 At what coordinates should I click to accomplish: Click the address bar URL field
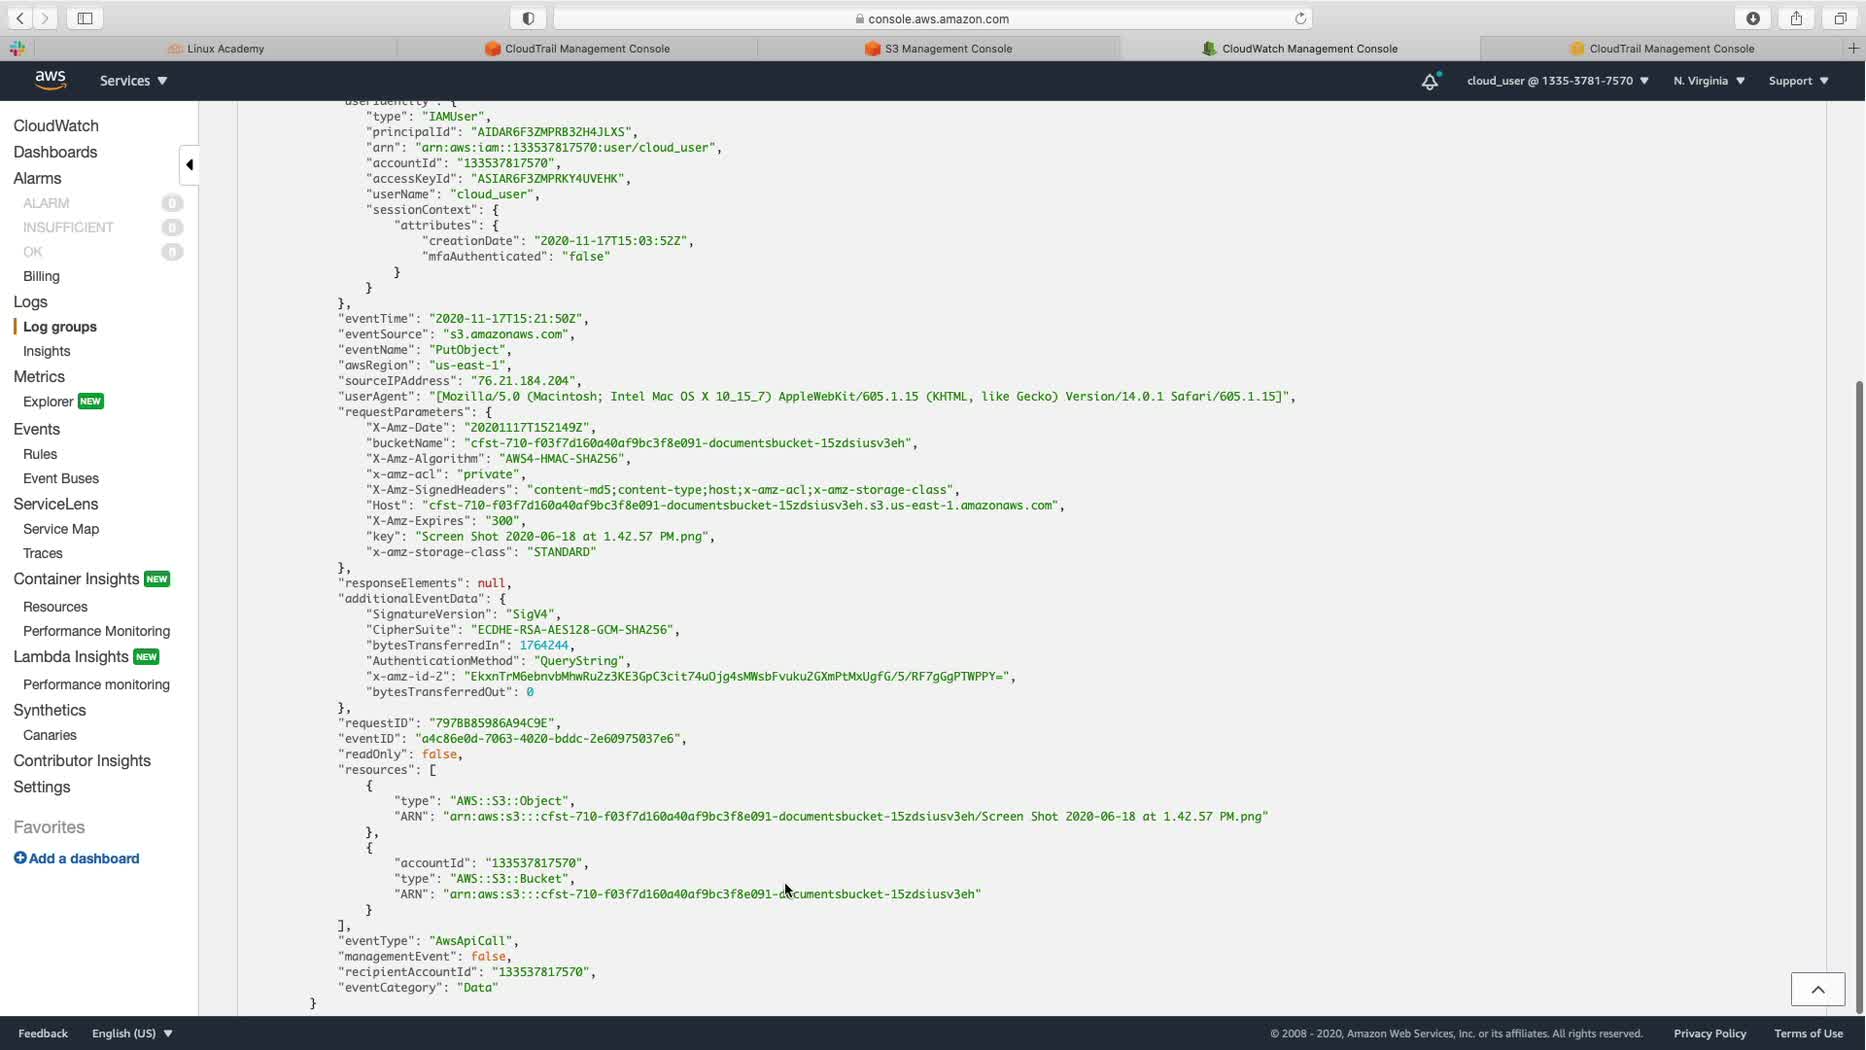pyautogui.click(x=933, y=18)
